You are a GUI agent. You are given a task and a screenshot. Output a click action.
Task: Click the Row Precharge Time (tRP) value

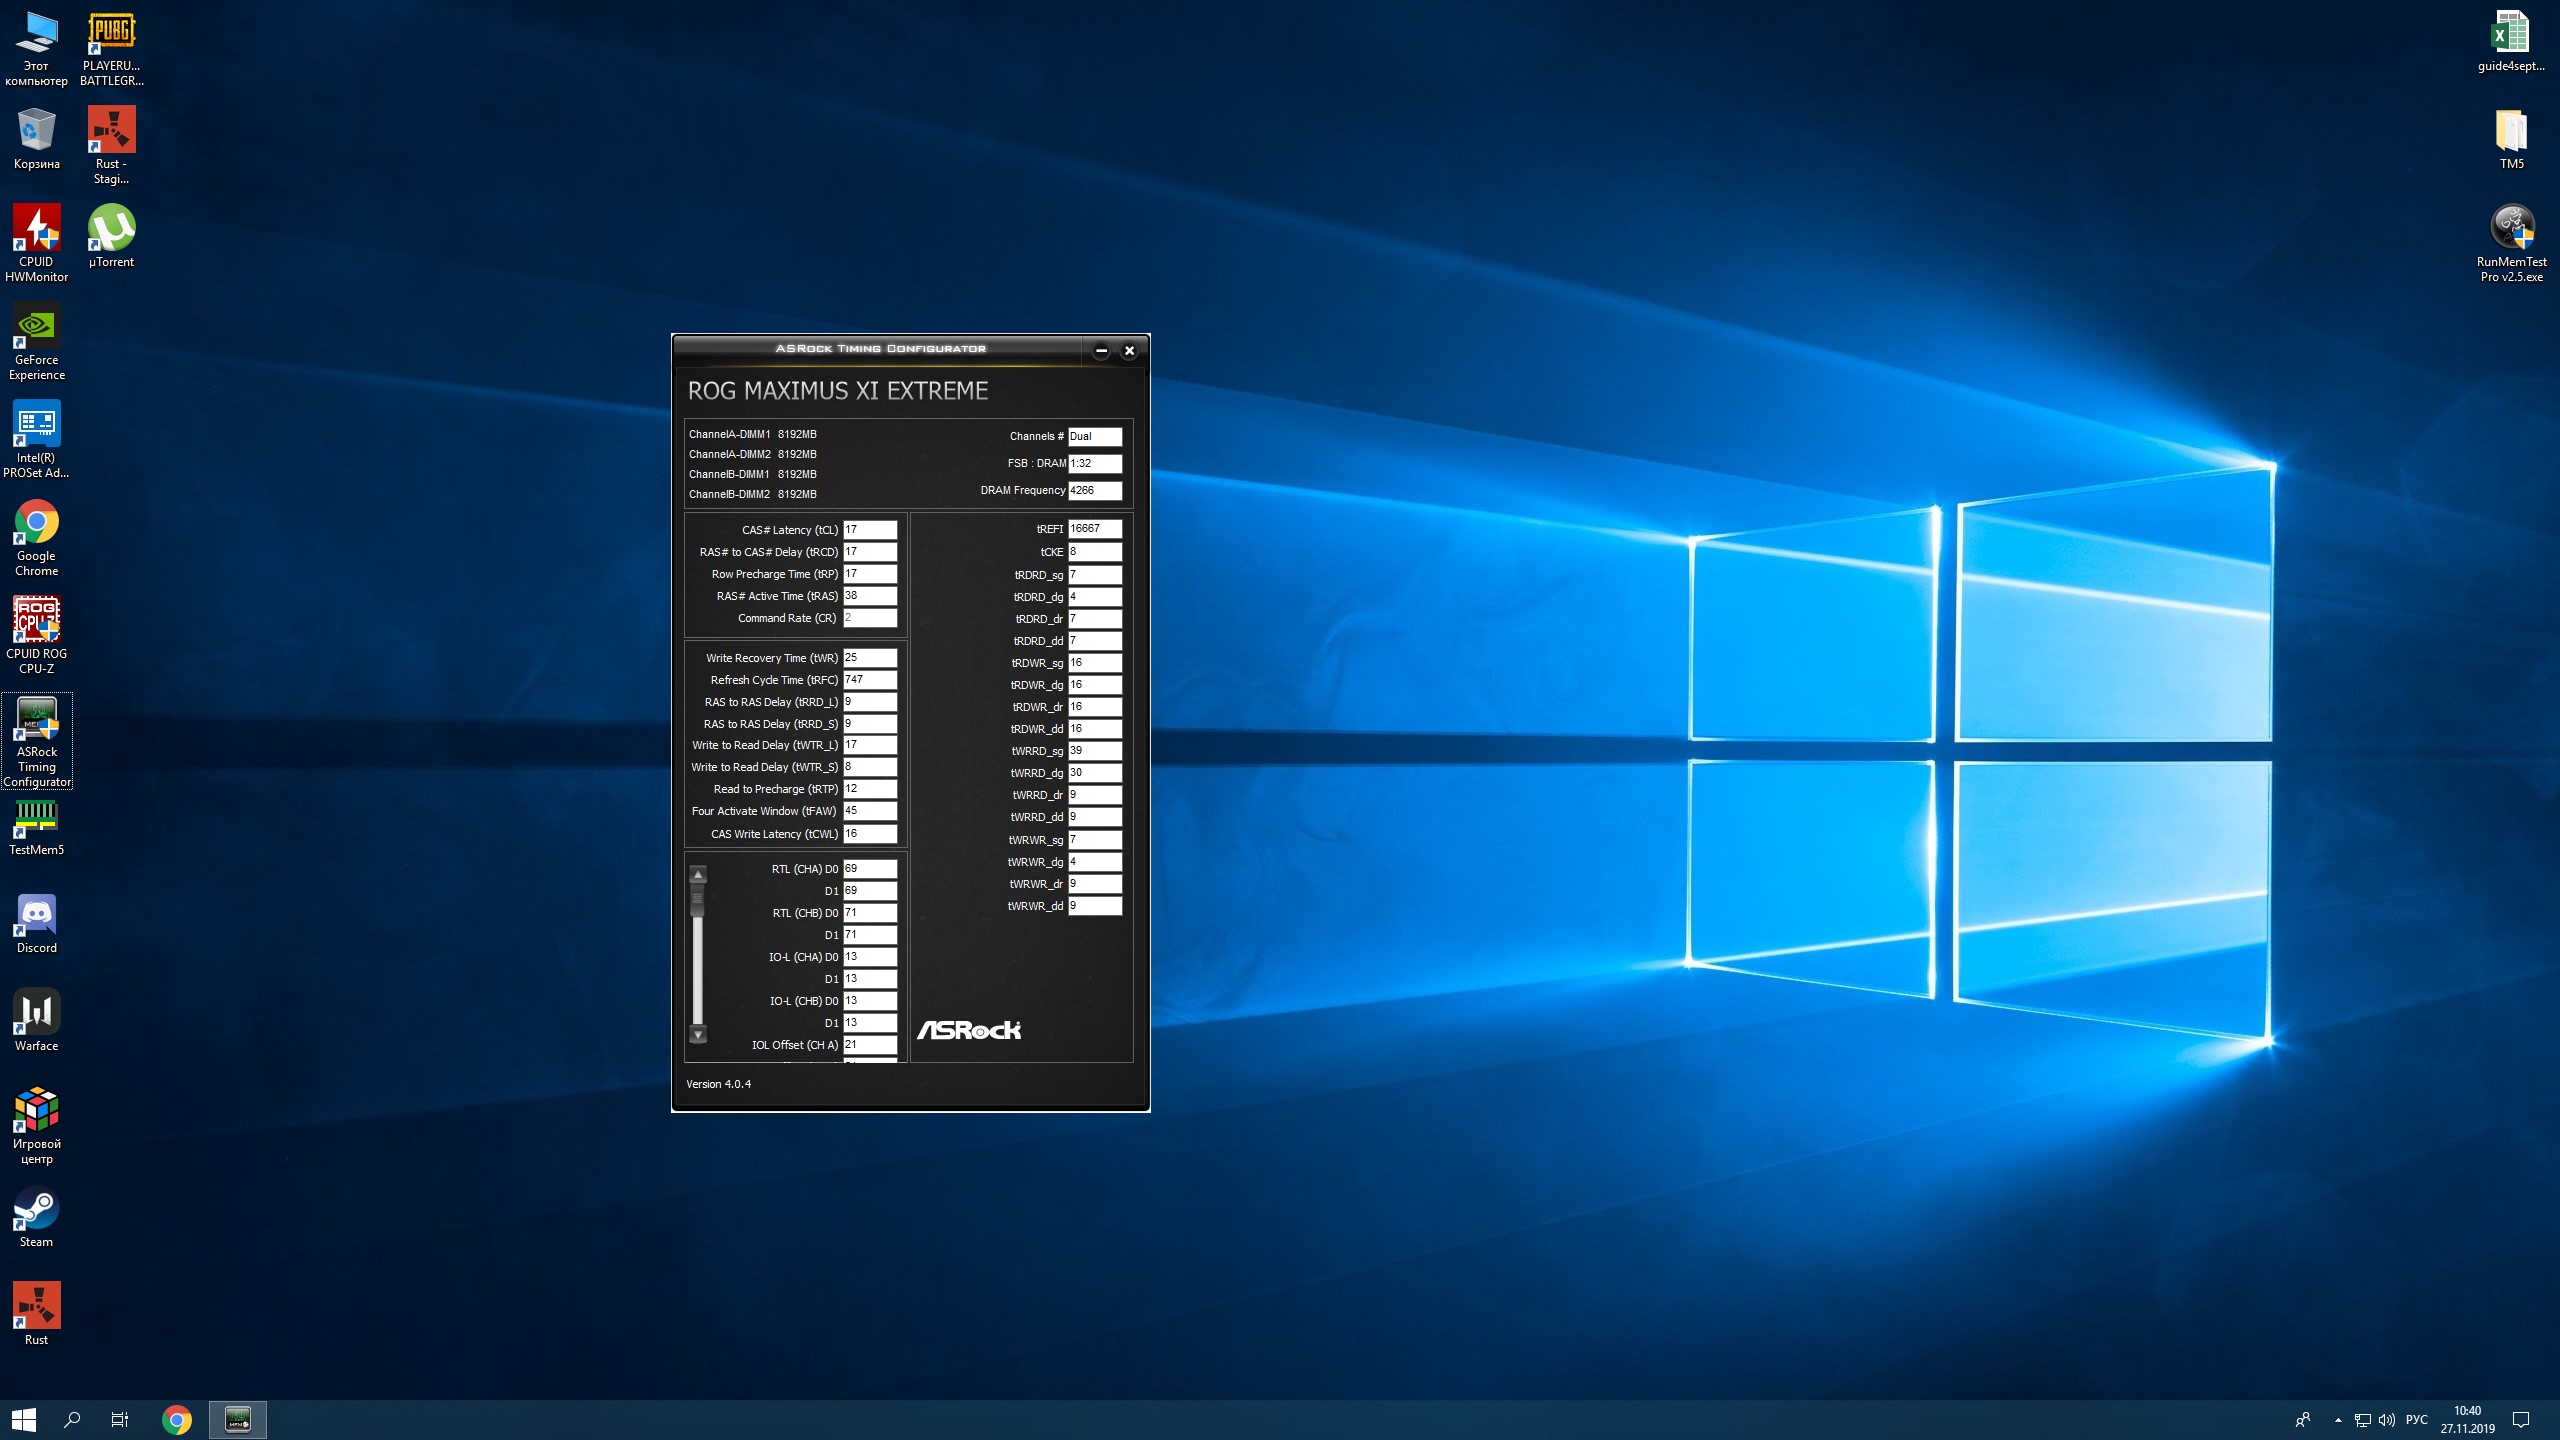(x=870, y=574)
